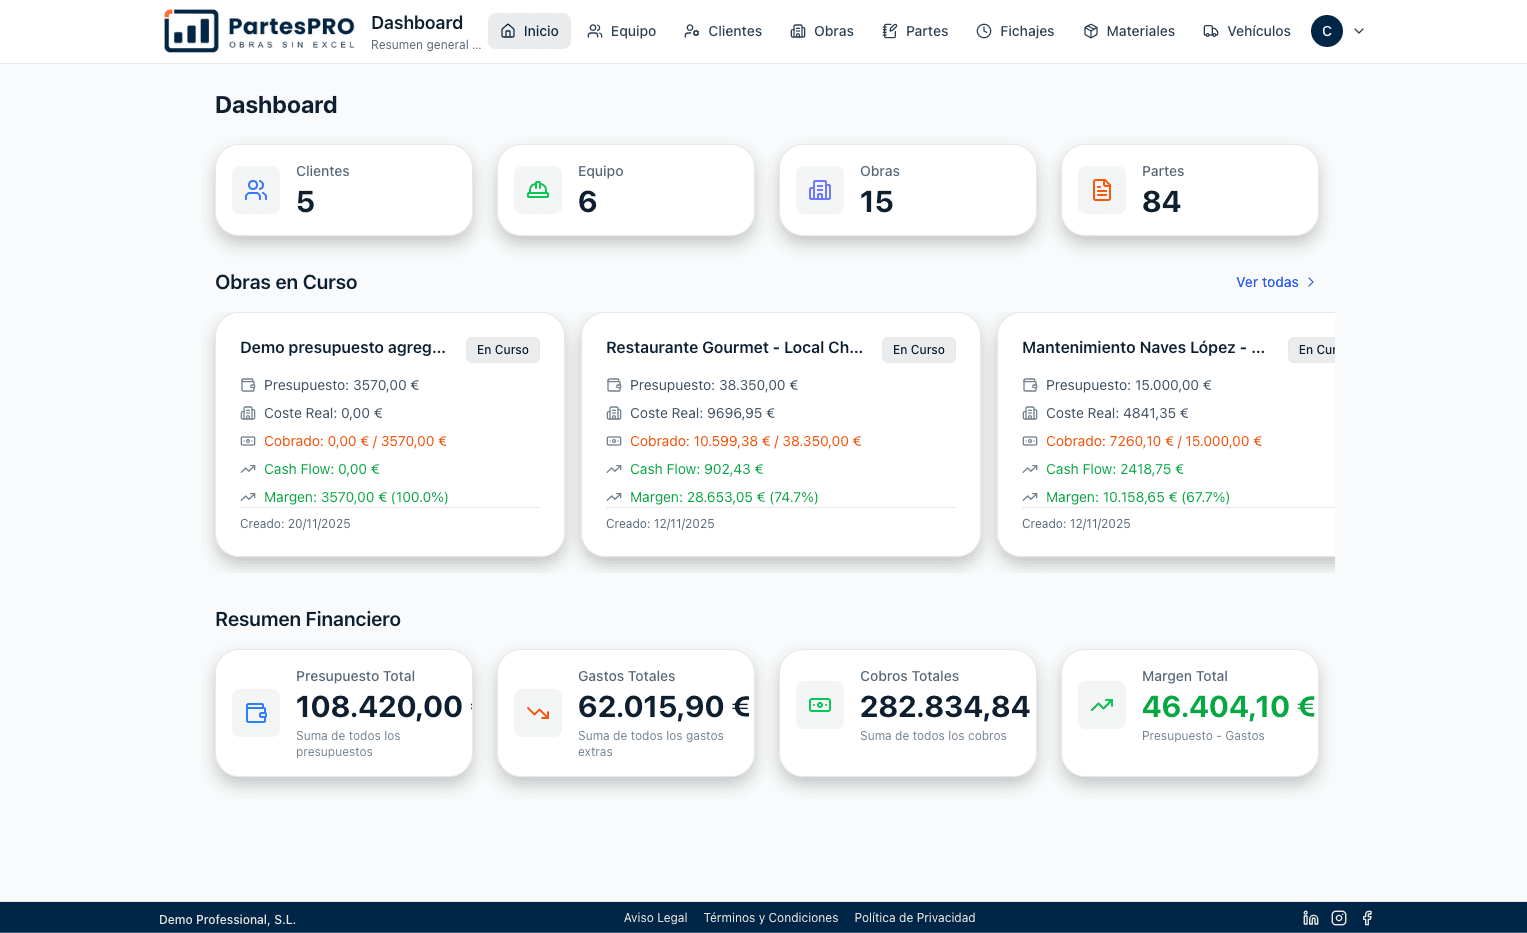Click the Obras building icon on the stats card
This screenshot has width=1527, height=933.
[x=820, y=190]
